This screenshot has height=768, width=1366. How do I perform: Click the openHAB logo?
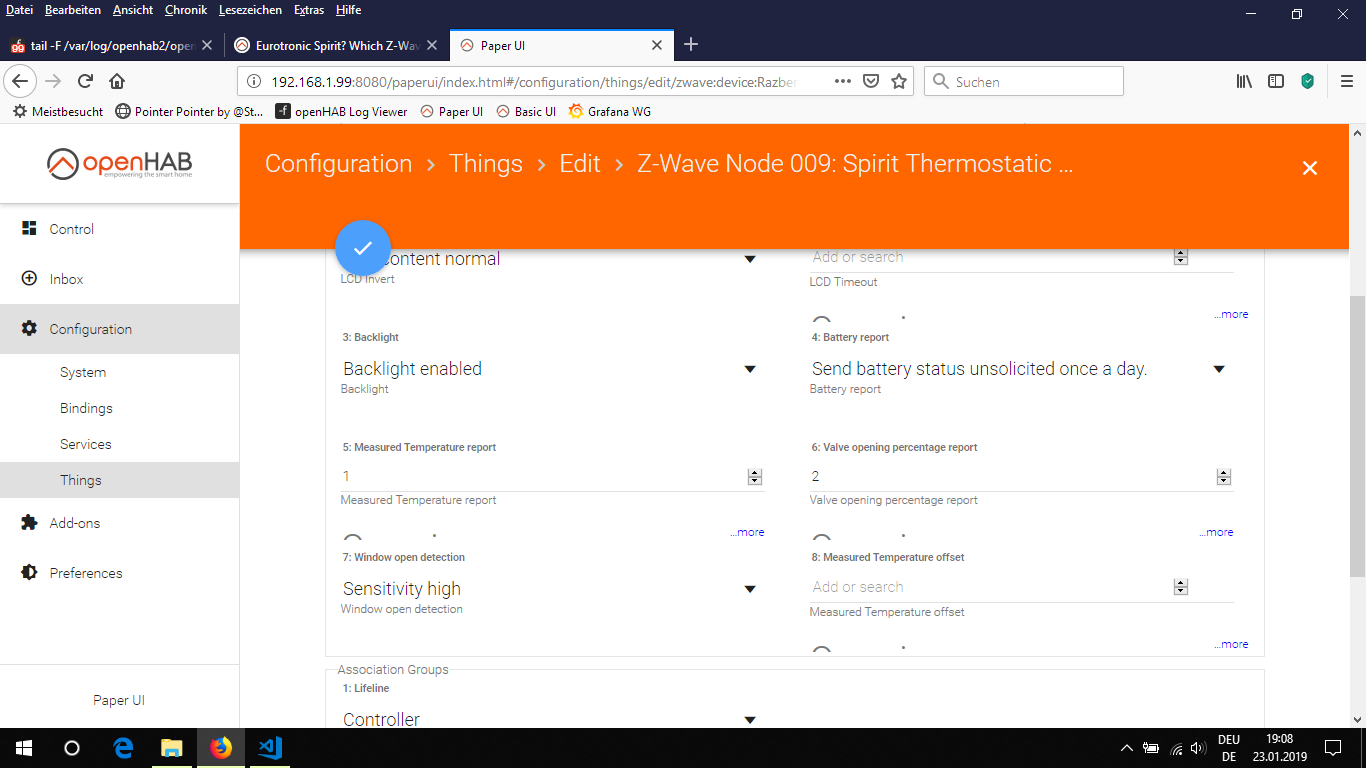pyautogui.click(x=120, y=163)
